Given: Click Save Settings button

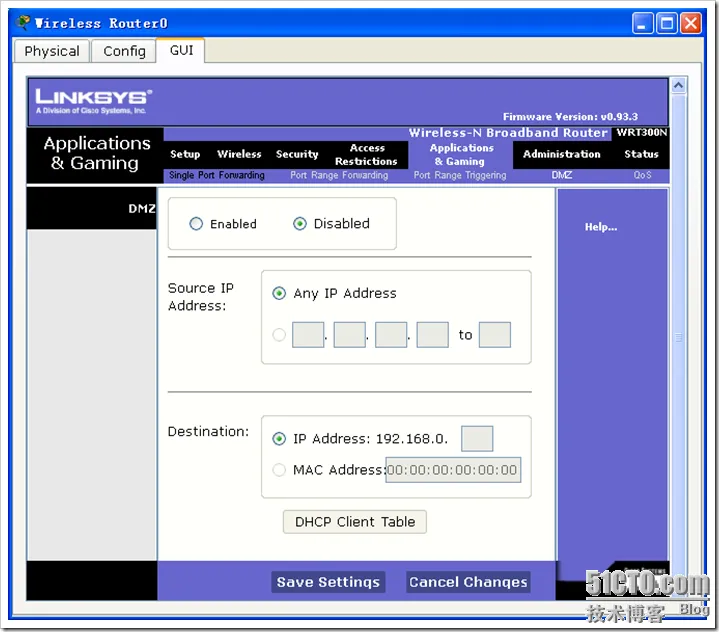Looking at the screenshot, I should (x=328, y=582).
